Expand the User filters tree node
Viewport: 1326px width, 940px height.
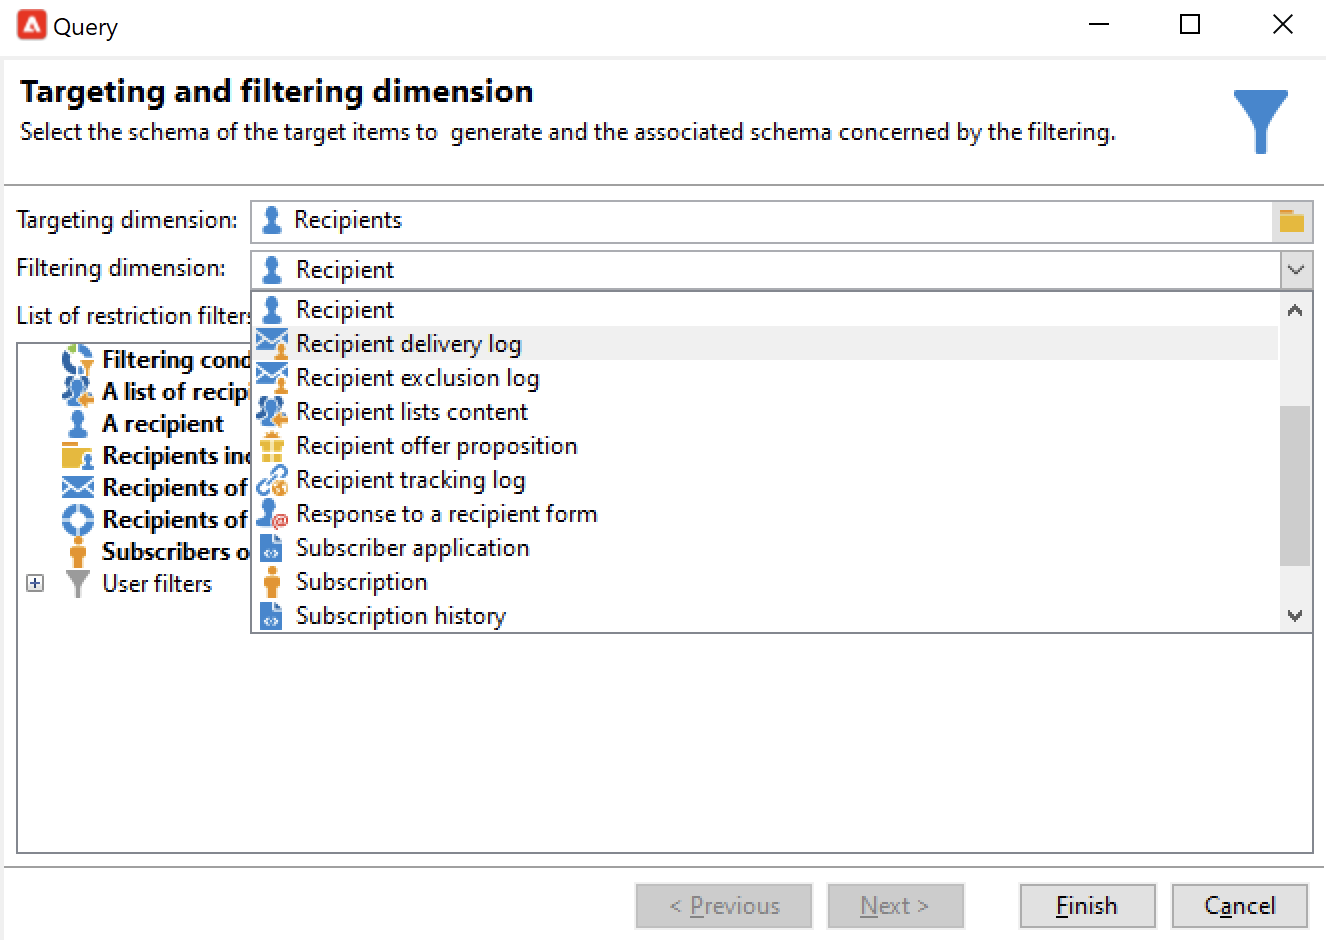(35, 583)
